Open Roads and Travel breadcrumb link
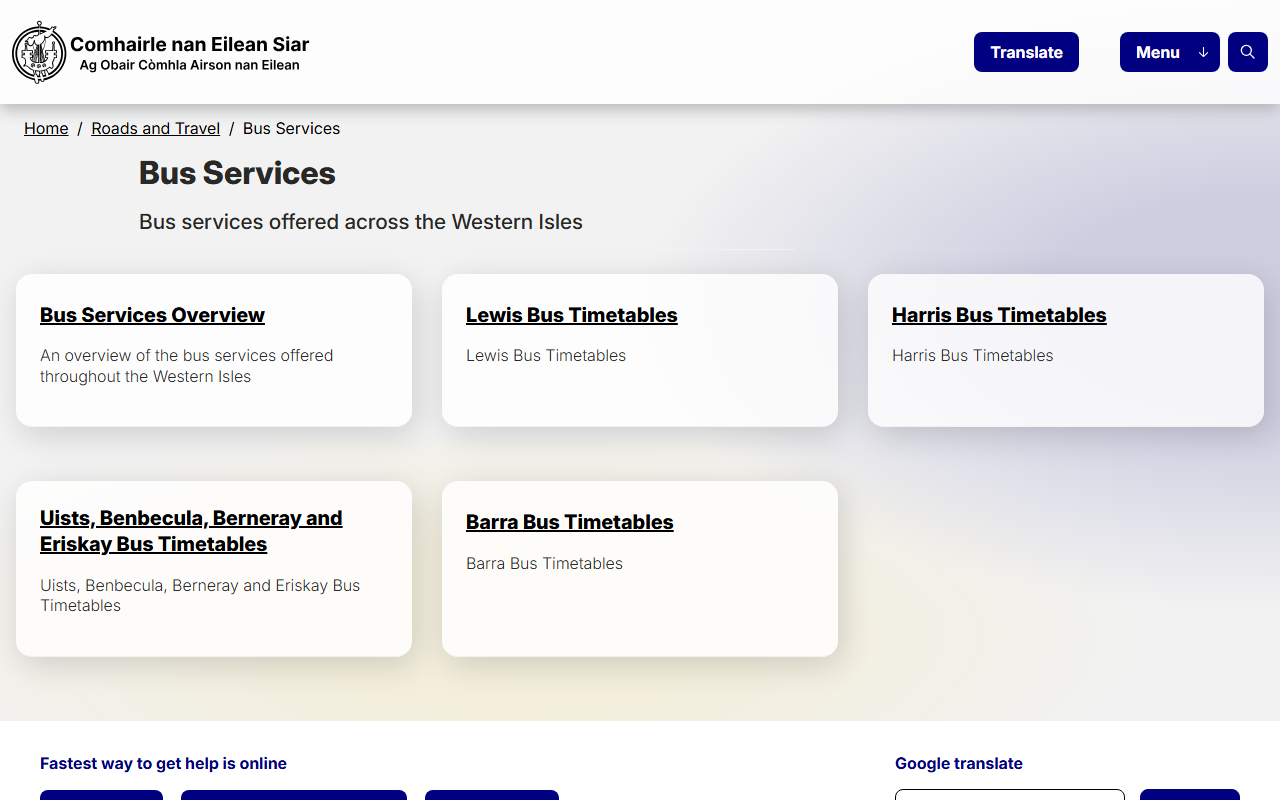 pyautogui.click(x=155, y=128)
